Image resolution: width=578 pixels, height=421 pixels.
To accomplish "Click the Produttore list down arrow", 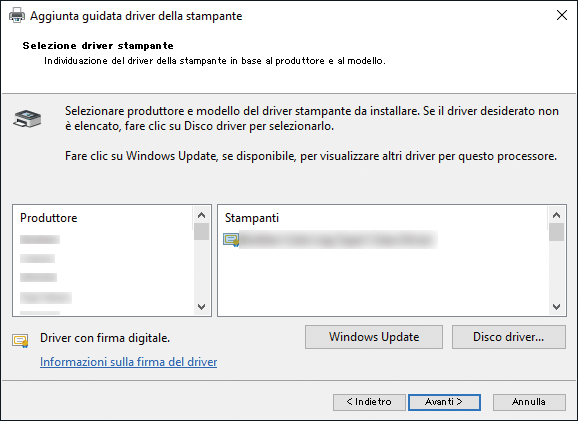I will [x=201, y=307].
